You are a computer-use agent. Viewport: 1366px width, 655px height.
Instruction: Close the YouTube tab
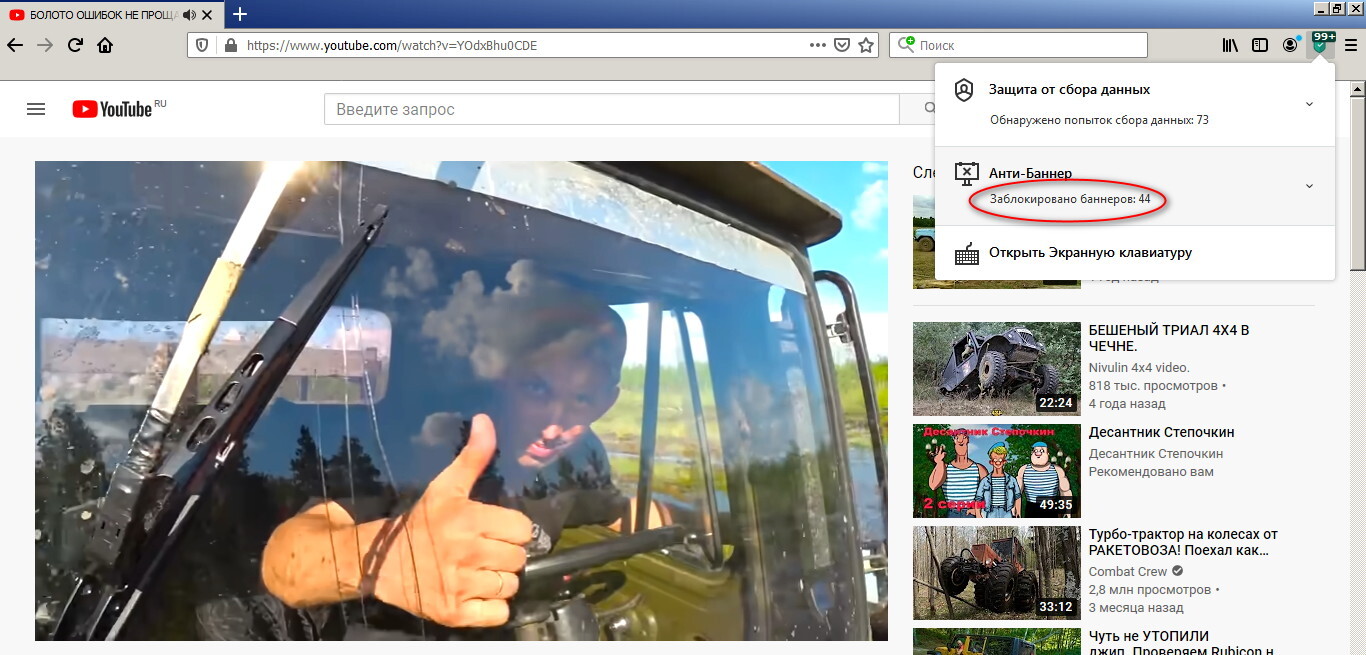(207, 15)
